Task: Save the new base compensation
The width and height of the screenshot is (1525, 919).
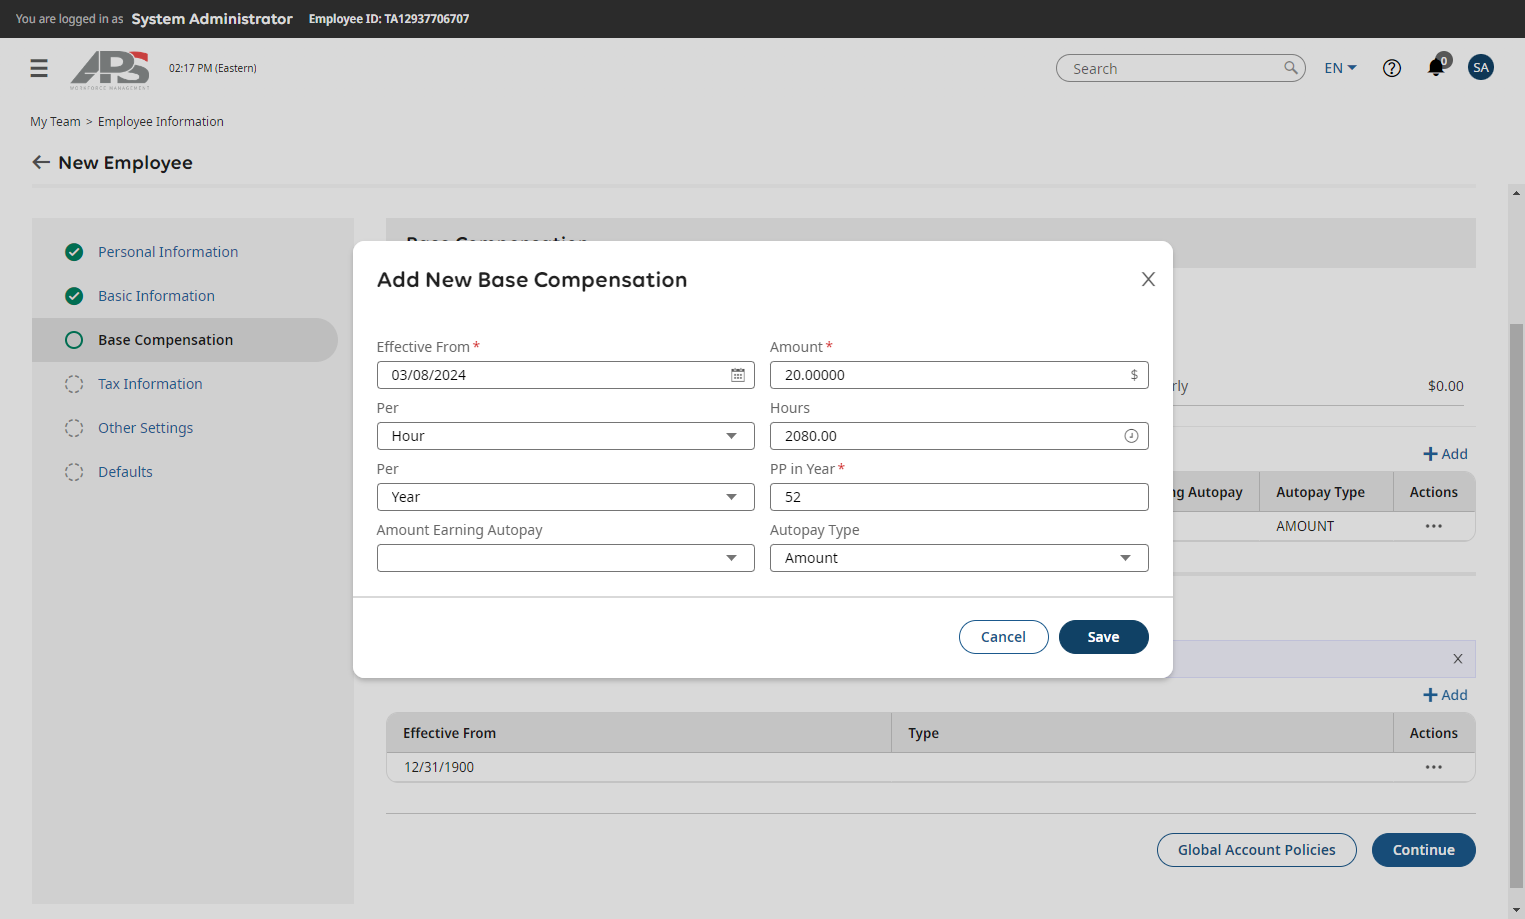Action: tap(1103, 637)
